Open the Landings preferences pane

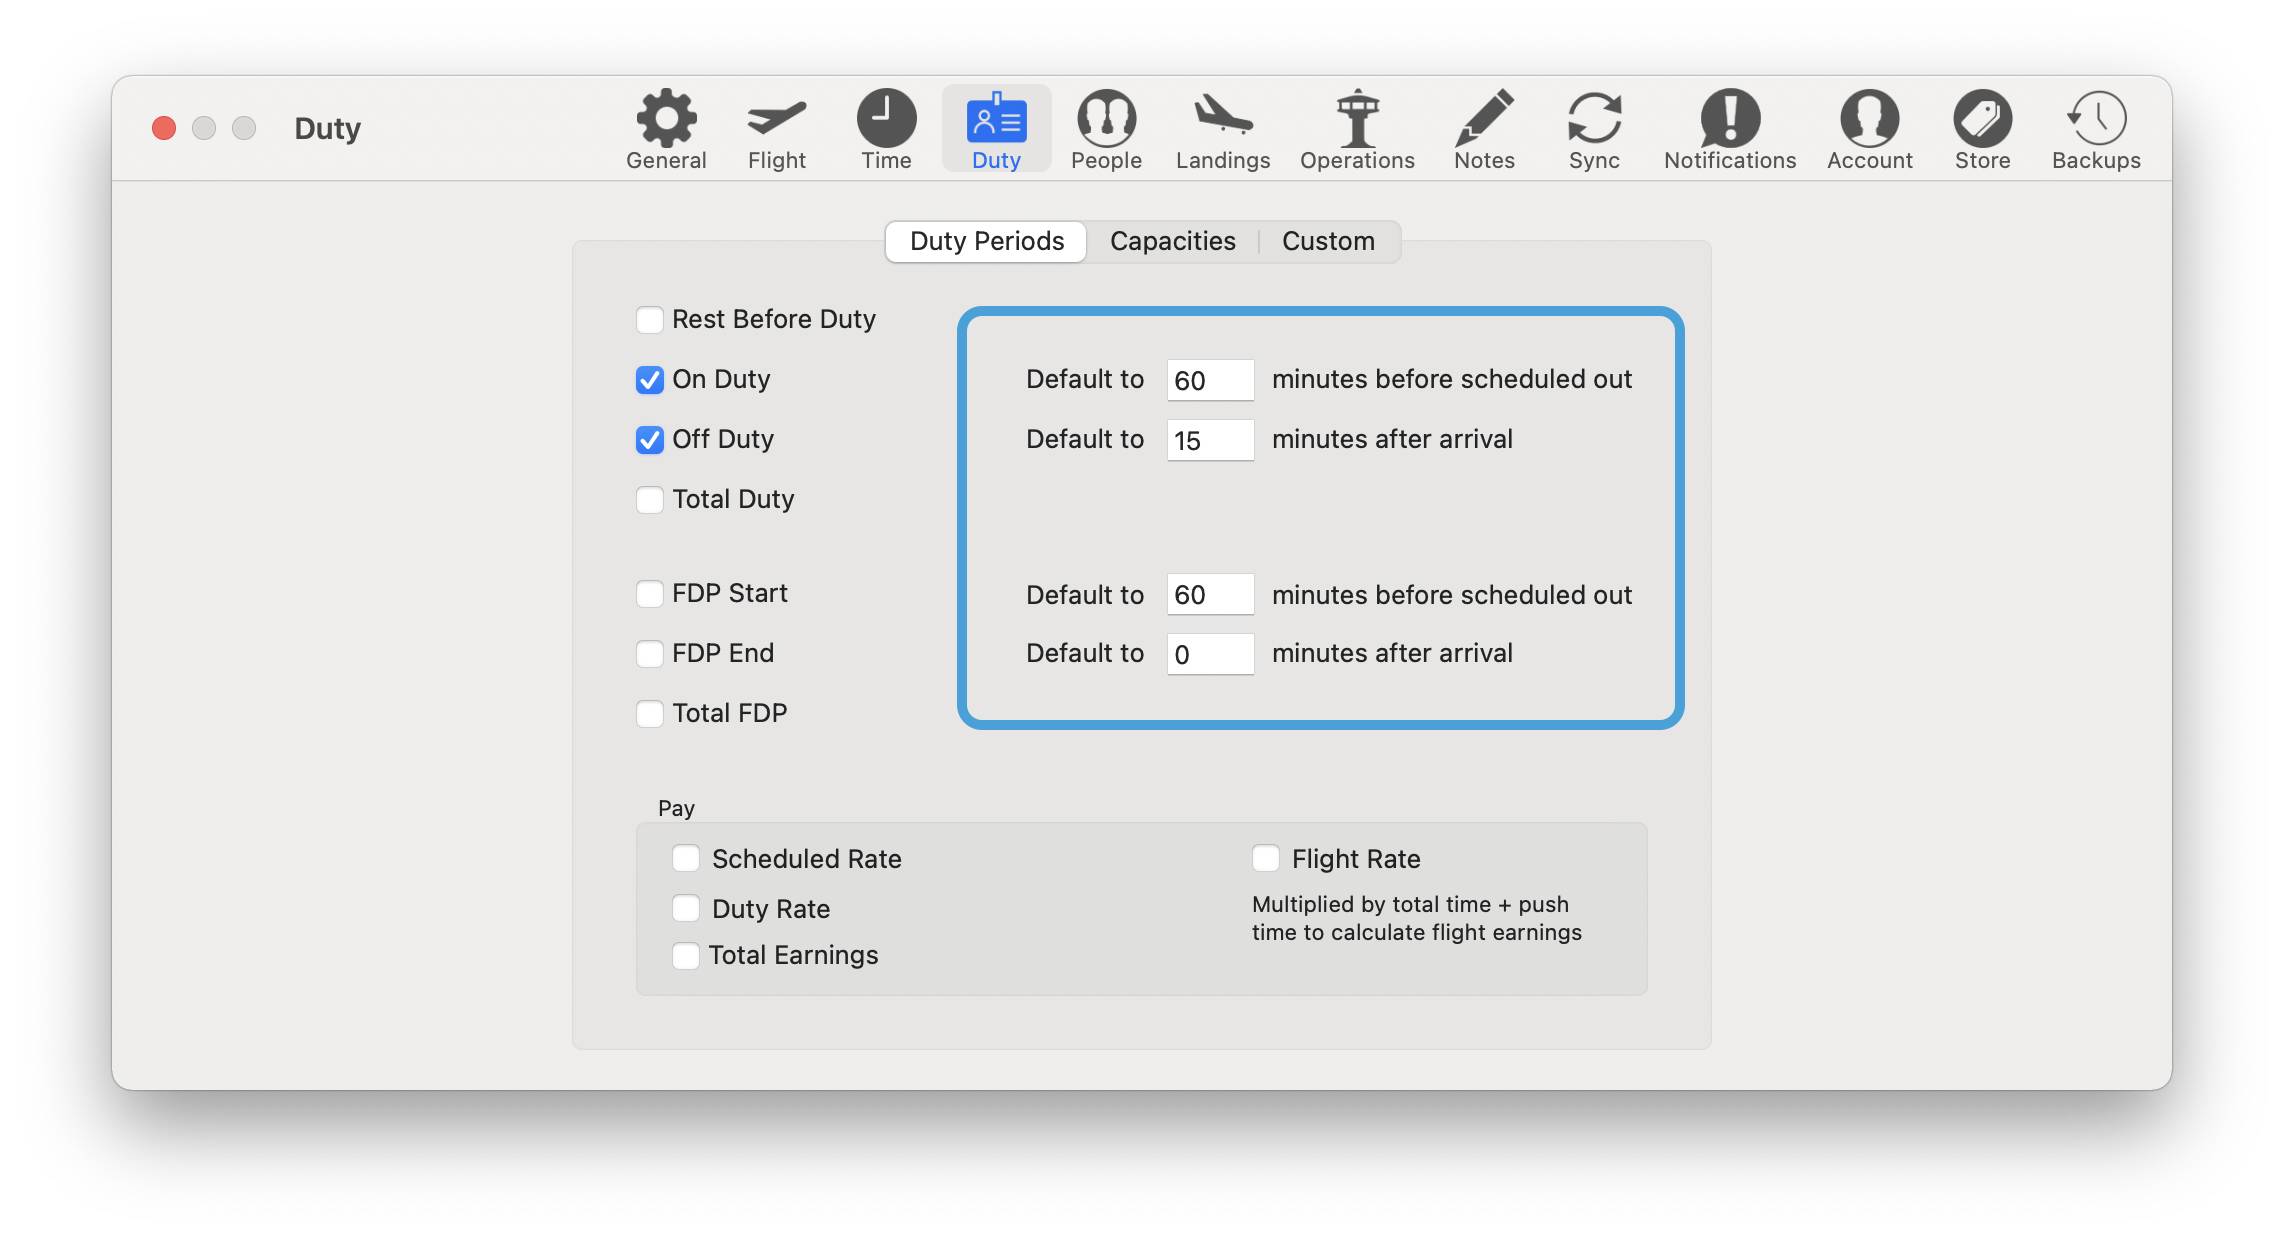click(x=1223, y=130)
